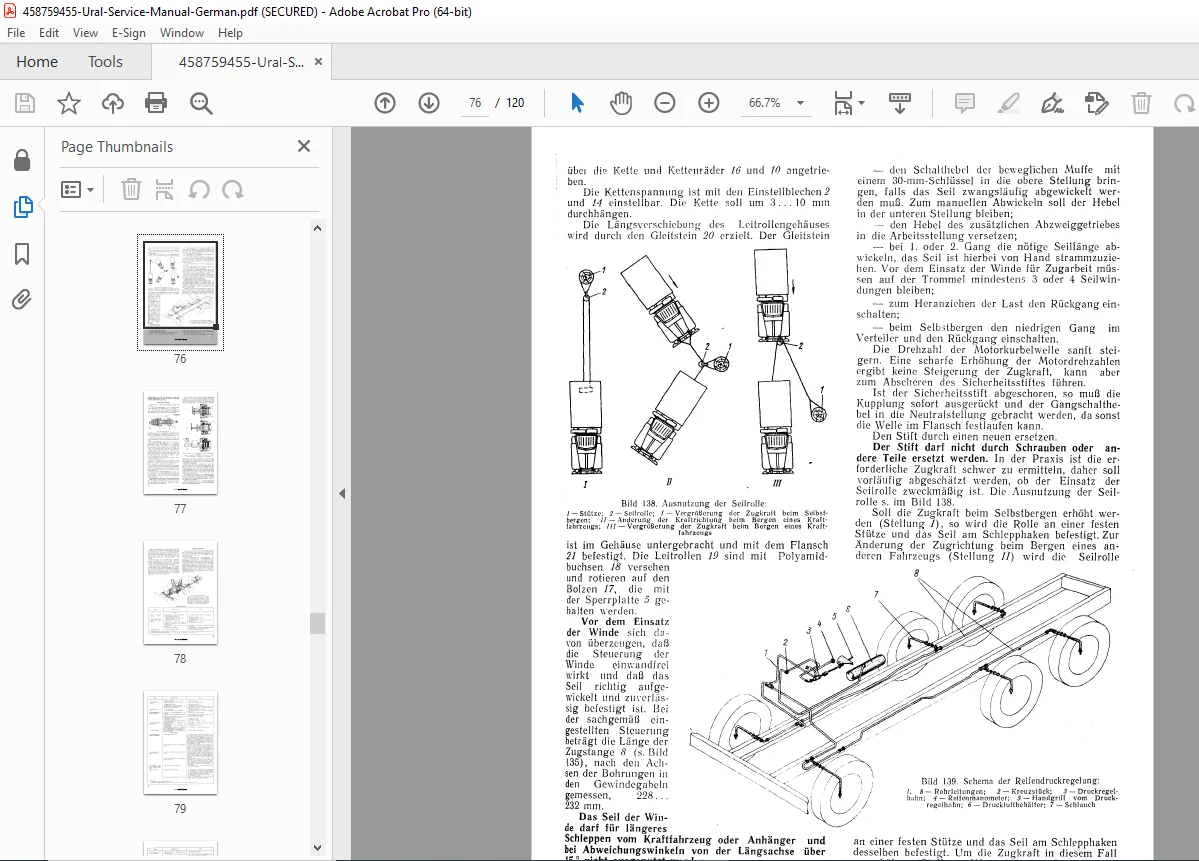
Task: Select page 78 thumbnail
Action: click(x=180, y=593)
